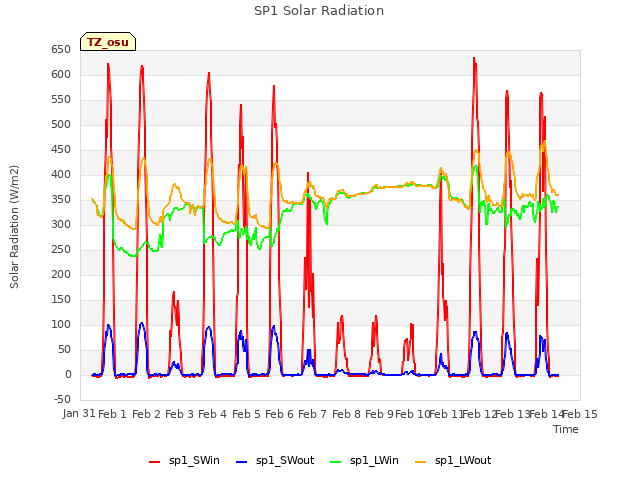Click the orange sp1_LWout legend swatch

pos(420,462)
